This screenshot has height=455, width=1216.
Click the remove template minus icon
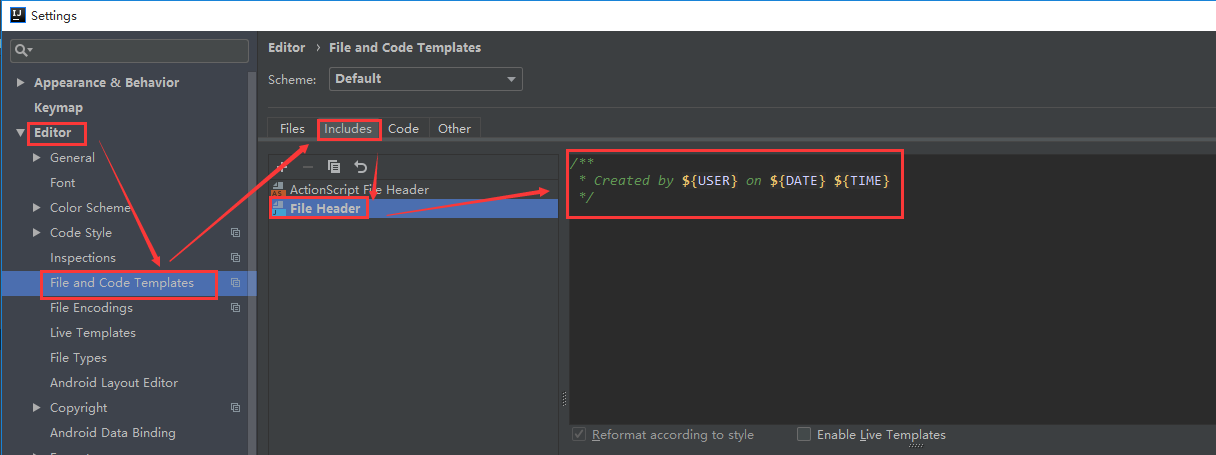point(308,167)
